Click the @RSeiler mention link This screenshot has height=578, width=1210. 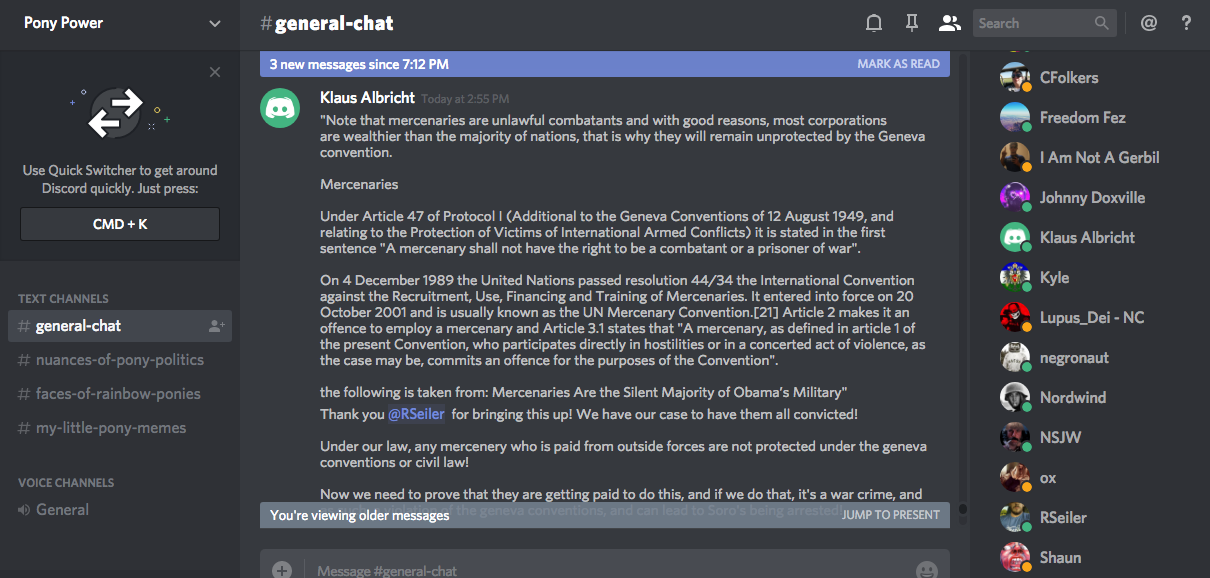pos(415,414)
